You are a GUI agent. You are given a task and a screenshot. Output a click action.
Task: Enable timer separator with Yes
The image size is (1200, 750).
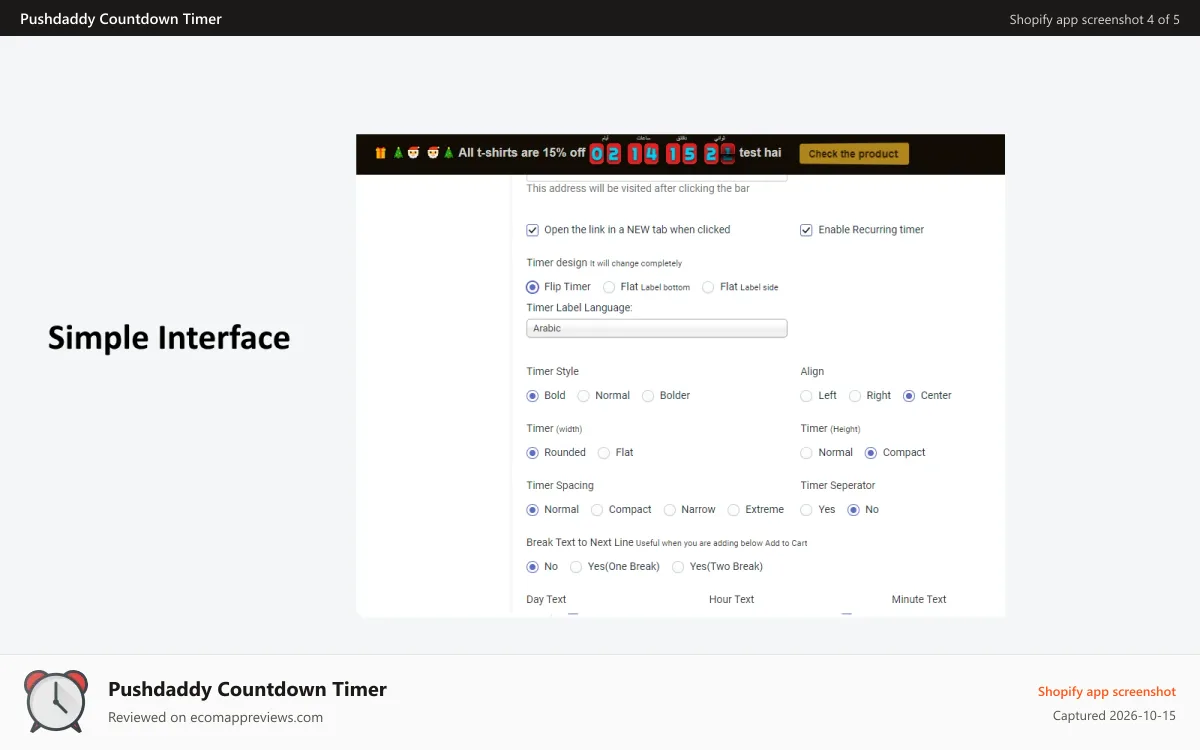pyautogui.click(x=806, y=510)
